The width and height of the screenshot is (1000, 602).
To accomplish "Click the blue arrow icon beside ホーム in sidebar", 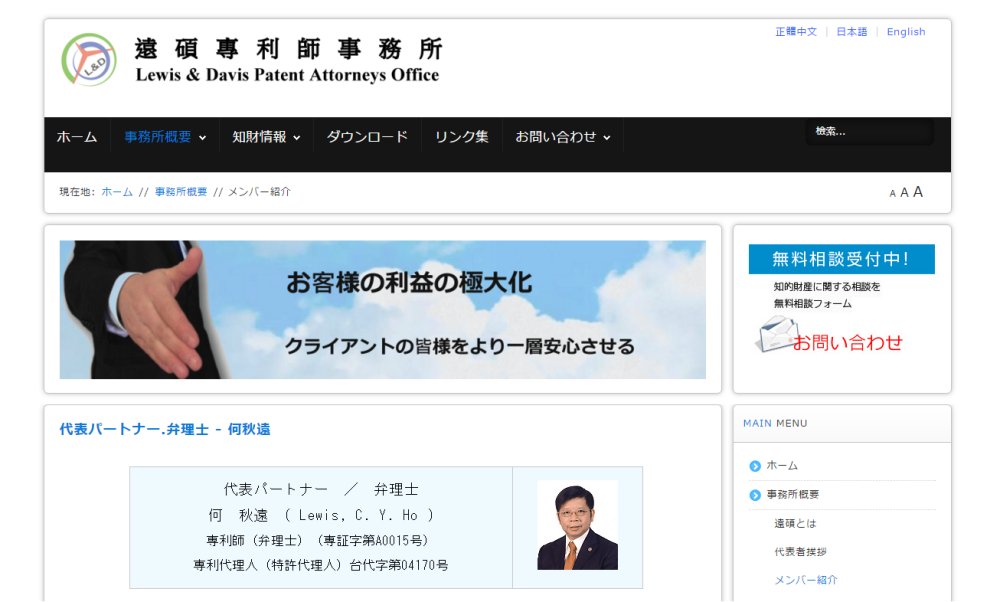I will pos(755,466).
